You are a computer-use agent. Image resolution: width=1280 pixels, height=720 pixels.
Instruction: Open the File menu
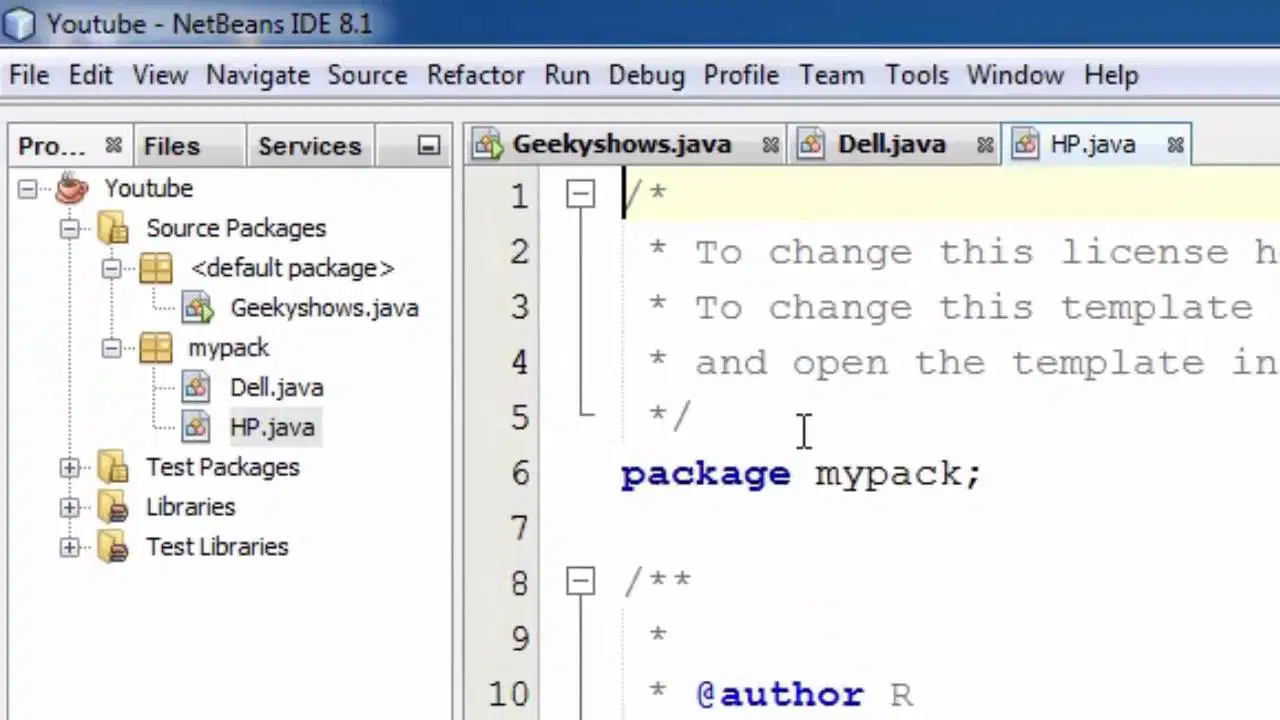[29, 75]
